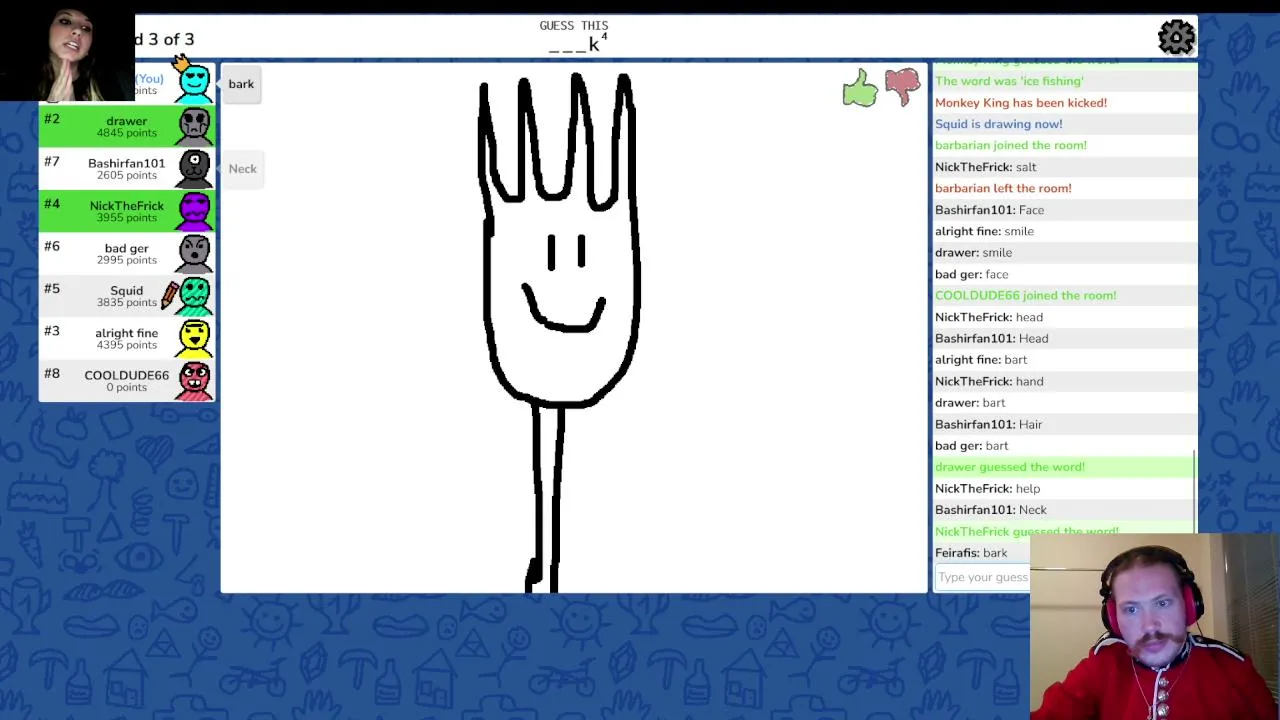The width and height of the screenshot is (1280, 720).
Task: Click the gray avatar of player drawer
Action: coord(194,126)
